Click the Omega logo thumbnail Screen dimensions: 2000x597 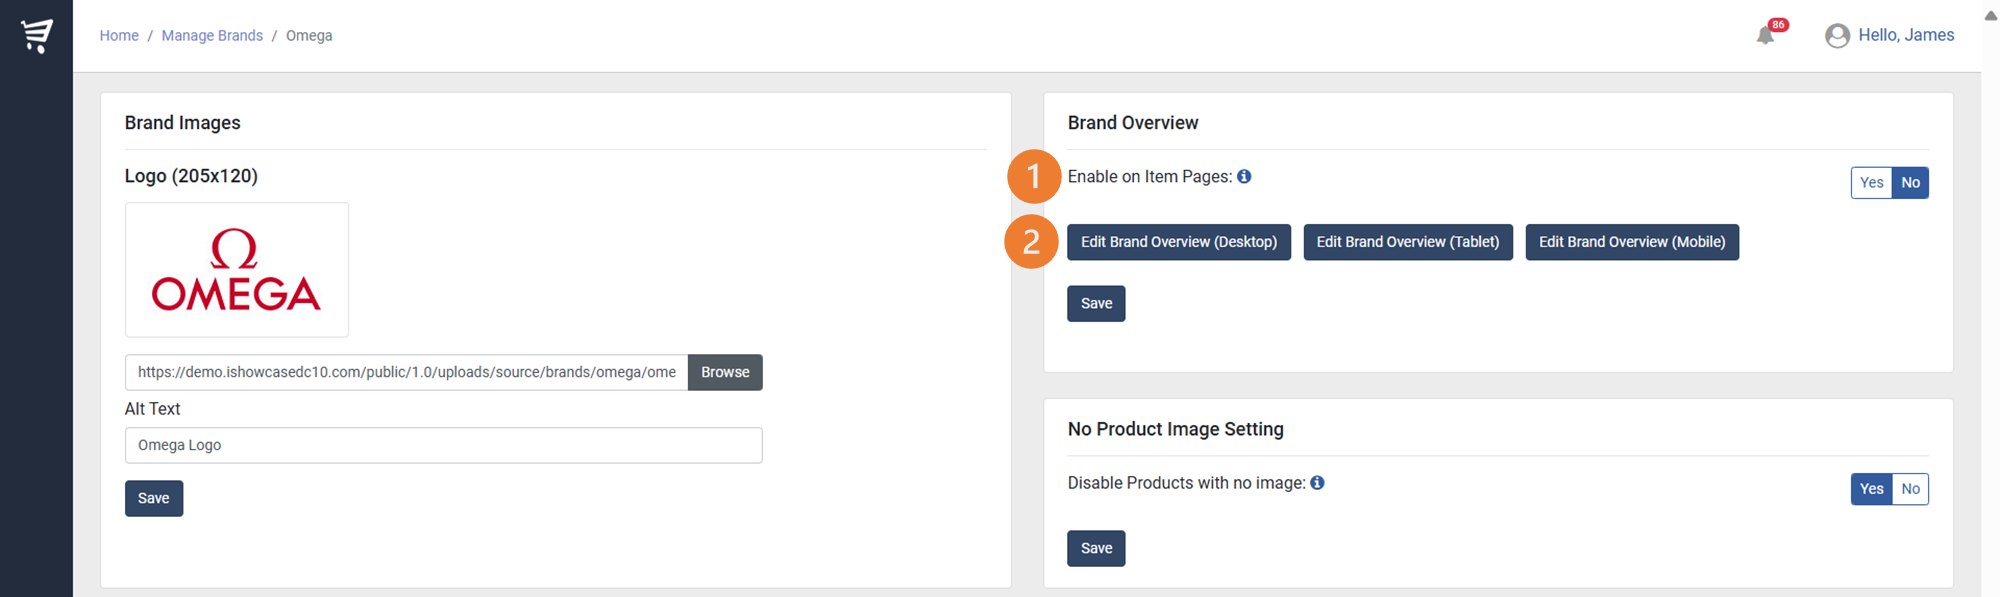237,270
